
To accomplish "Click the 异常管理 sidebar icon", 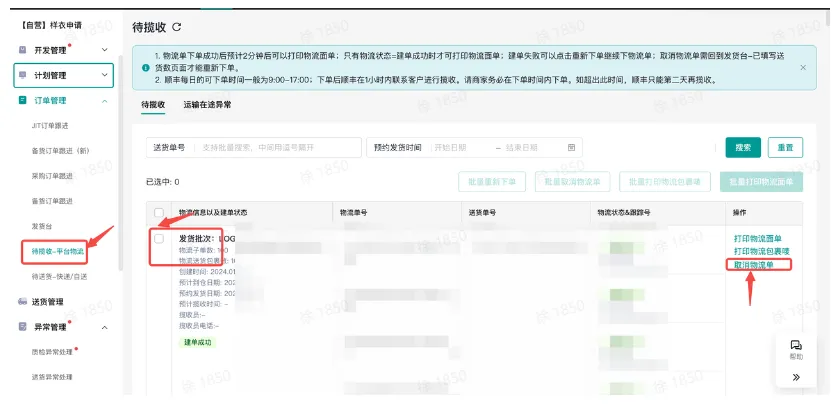I will pyautogui.click(x=22, y=327).
